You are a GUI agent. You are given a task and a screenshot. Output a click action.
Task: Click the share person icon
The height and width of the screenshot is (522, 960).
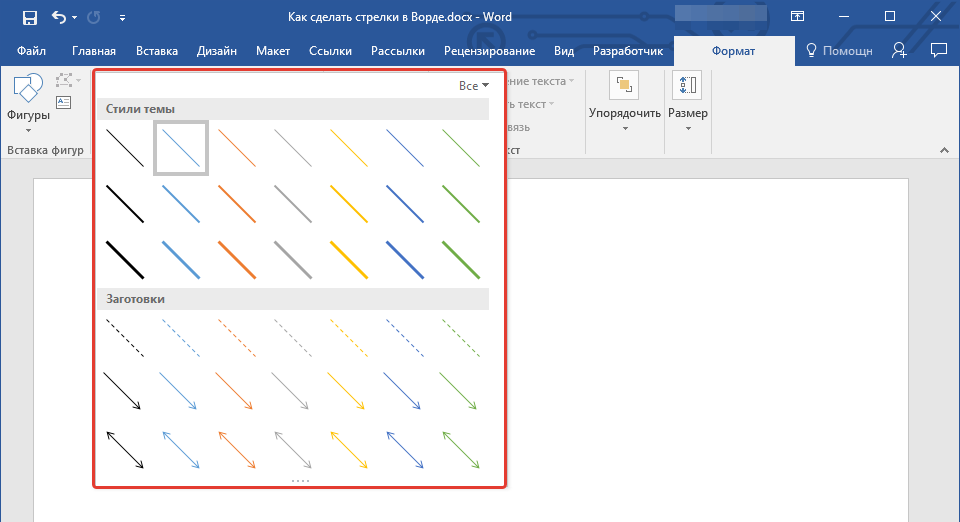tap(900, 50)
